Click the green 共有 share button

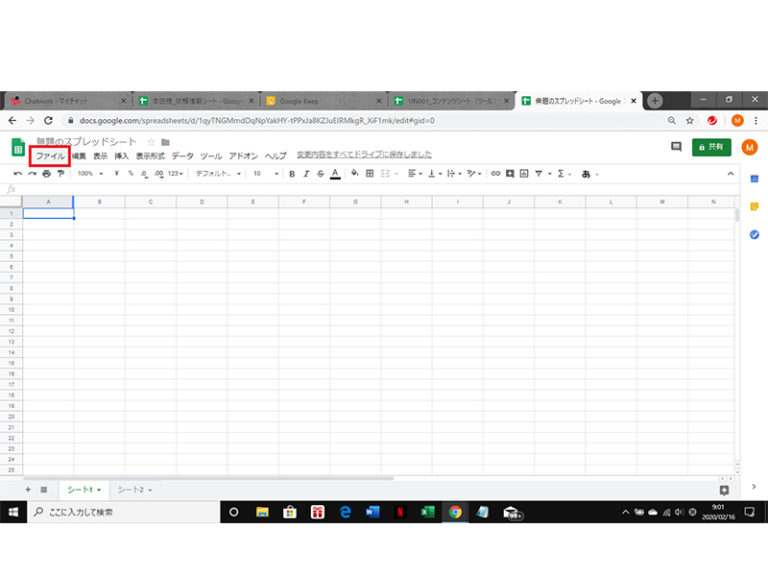(x=711, y=147)
